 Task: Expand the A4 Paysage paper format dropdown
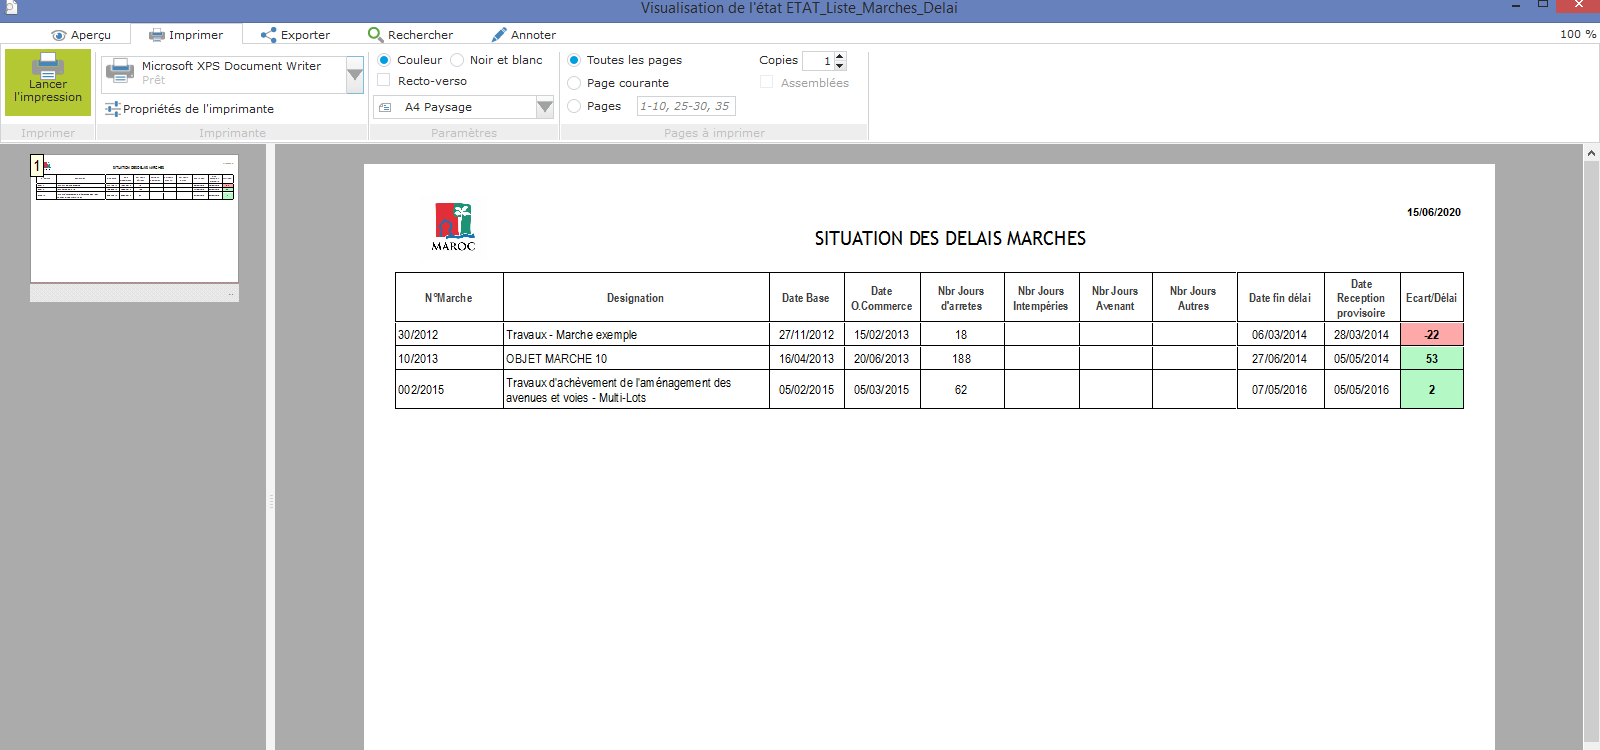click(544, 107)
